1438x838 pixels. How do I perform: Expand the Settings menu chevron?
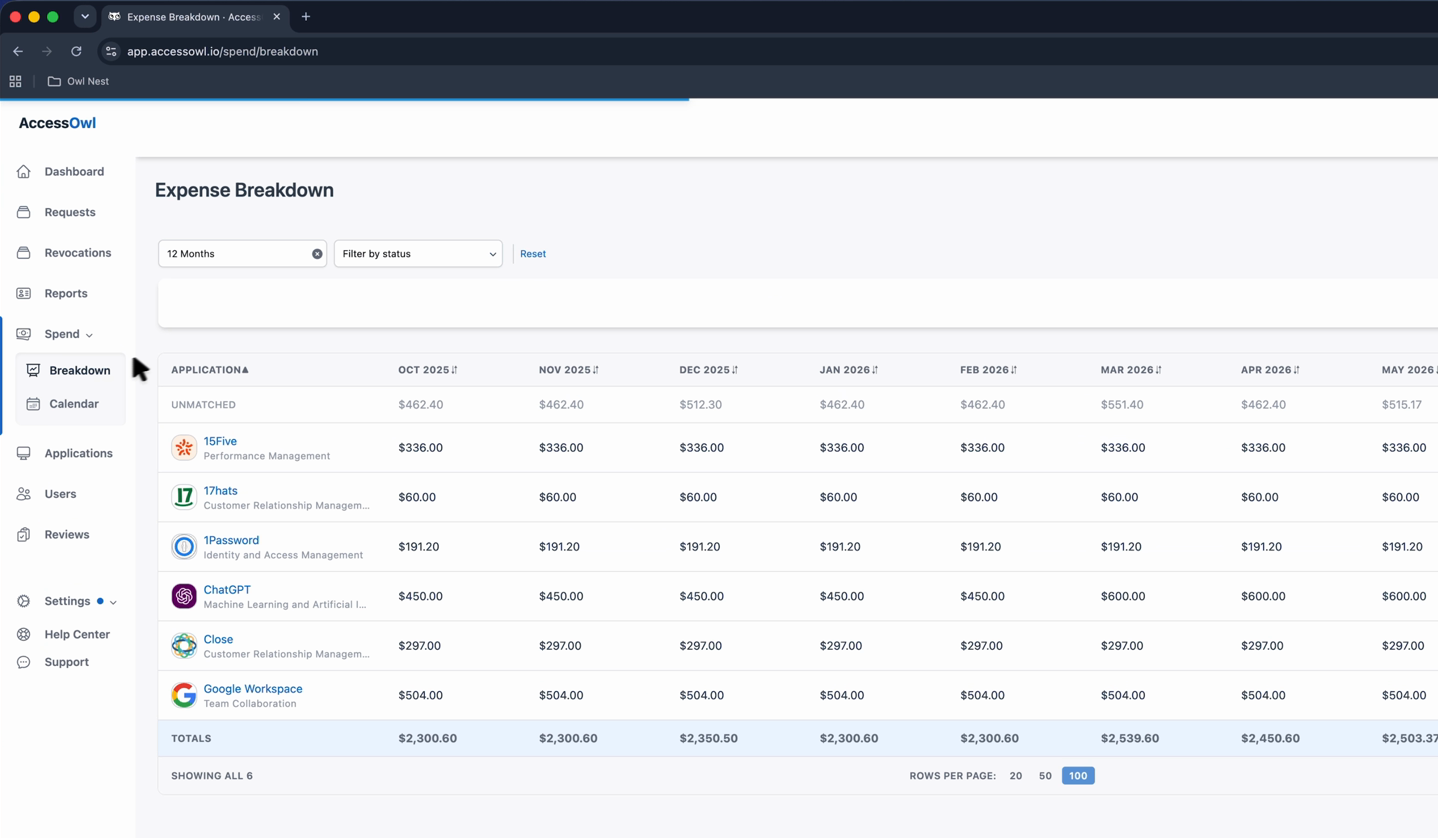tap(113, 602)
